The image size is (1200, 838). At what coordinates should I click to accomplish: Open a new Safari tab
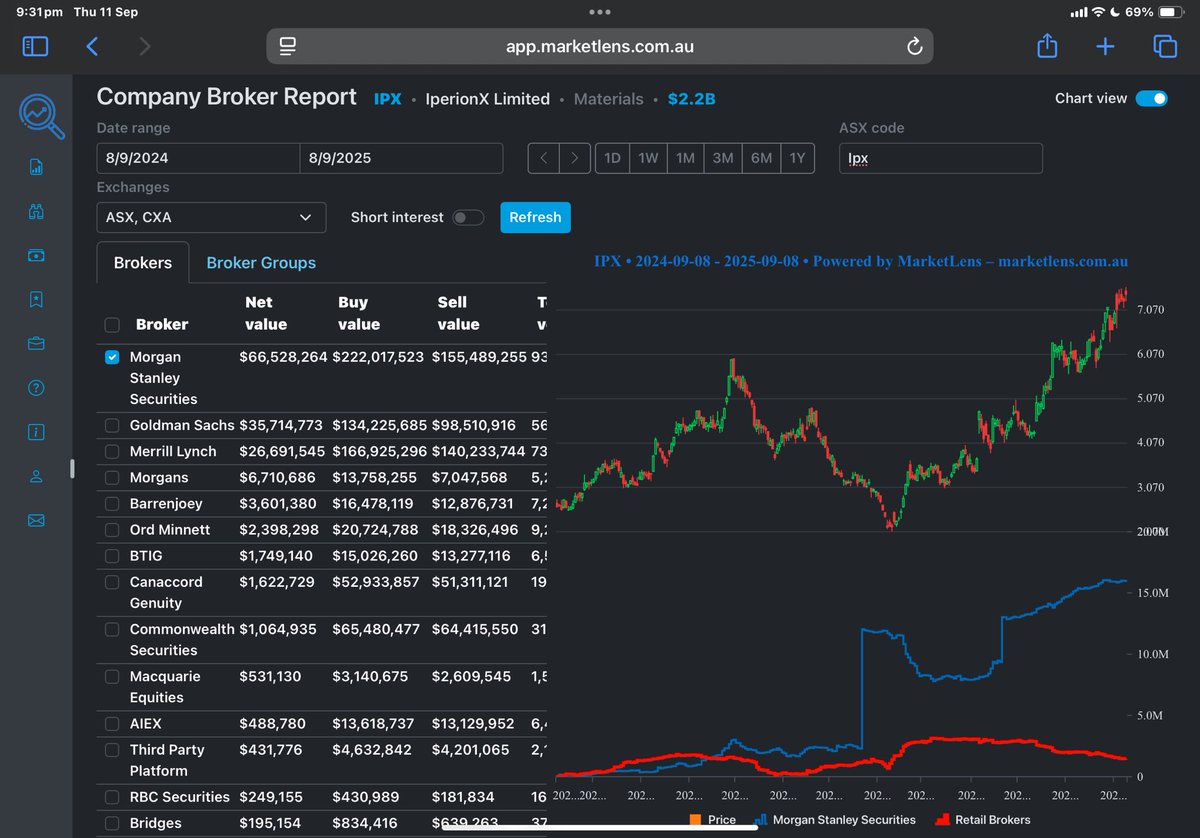1105,46
